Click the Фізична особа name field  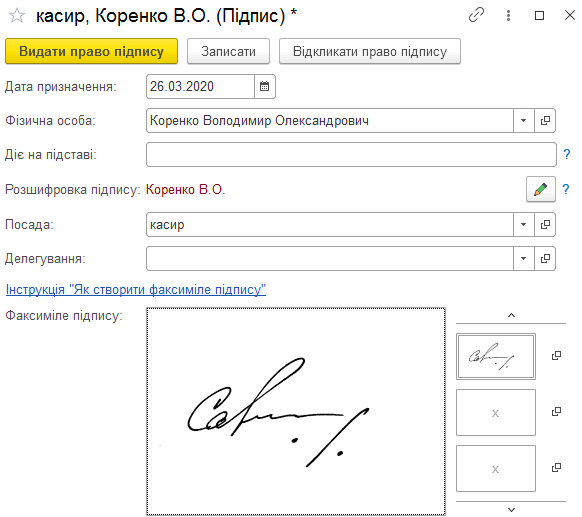click(x=330, y=121)
